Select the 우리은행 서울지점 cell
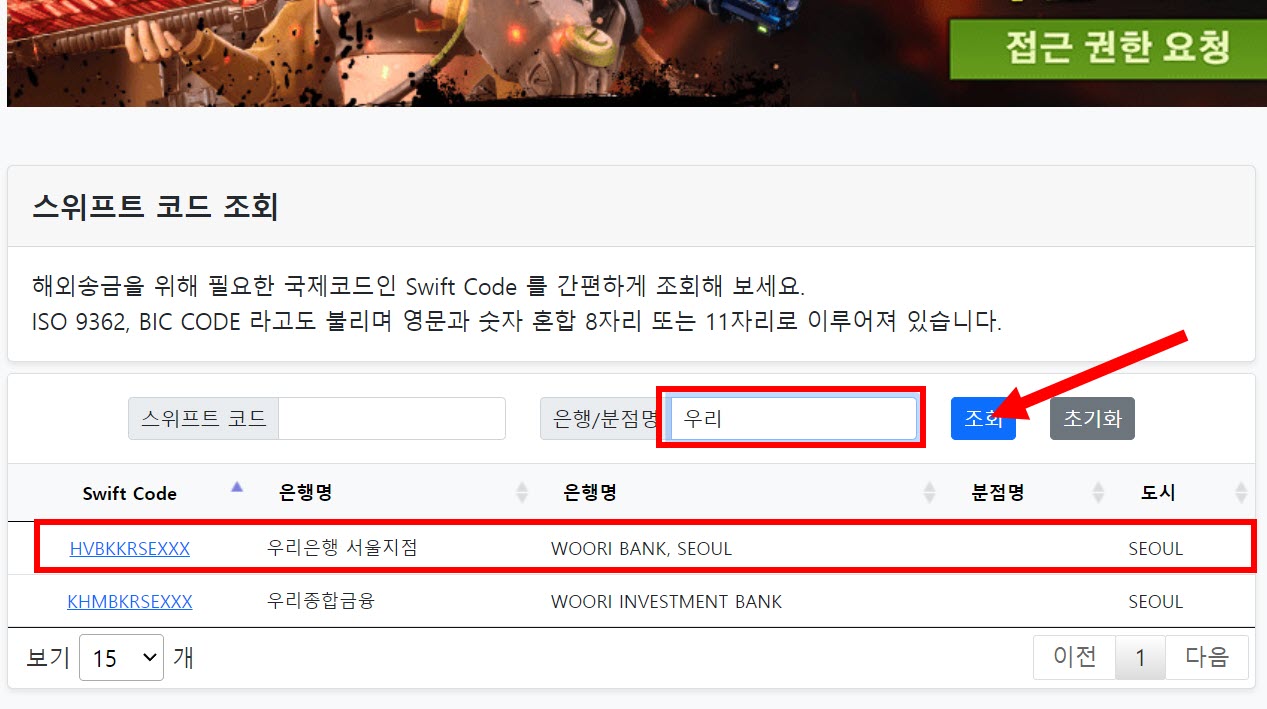 click(x=342, y=548)
